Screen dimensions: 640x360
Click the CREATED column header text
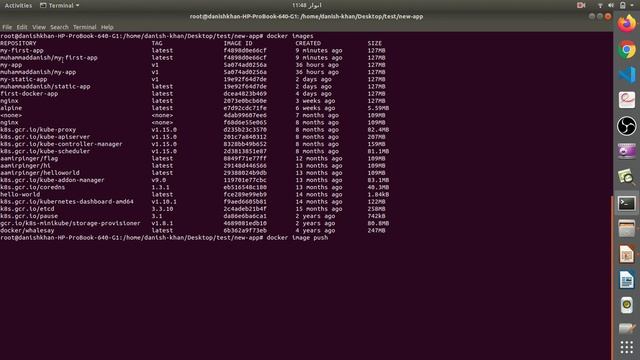point(308,43)
